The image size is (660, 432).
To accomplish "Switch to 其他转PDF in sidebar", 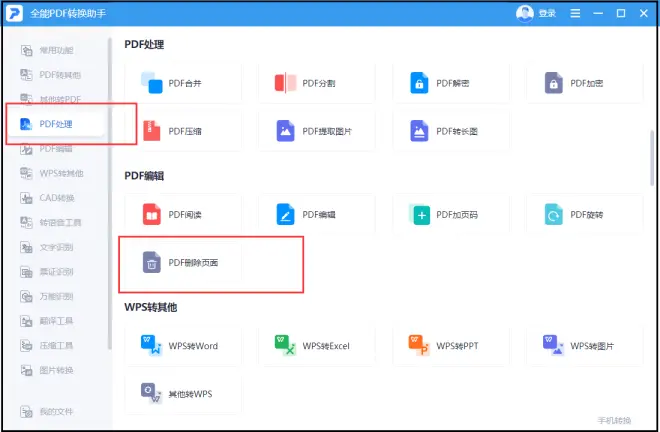I will (56, 99).
